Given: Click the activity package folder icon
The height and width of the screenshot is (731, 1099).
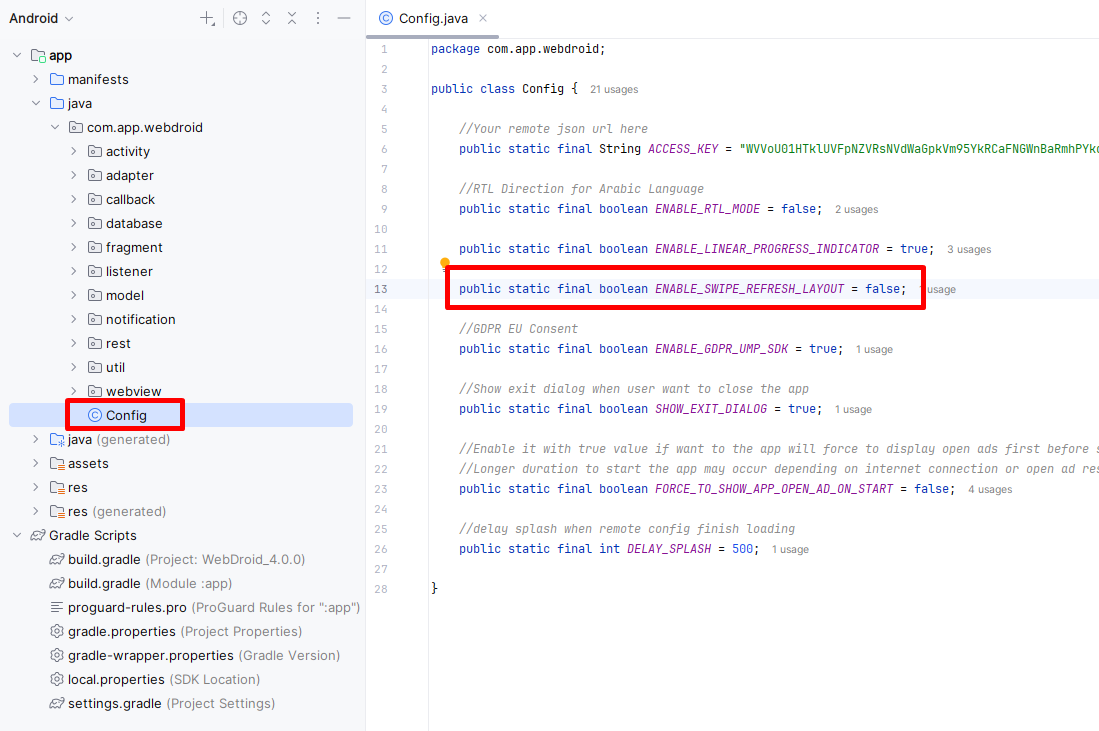Looking at the screenshot, I should [95, 151].
